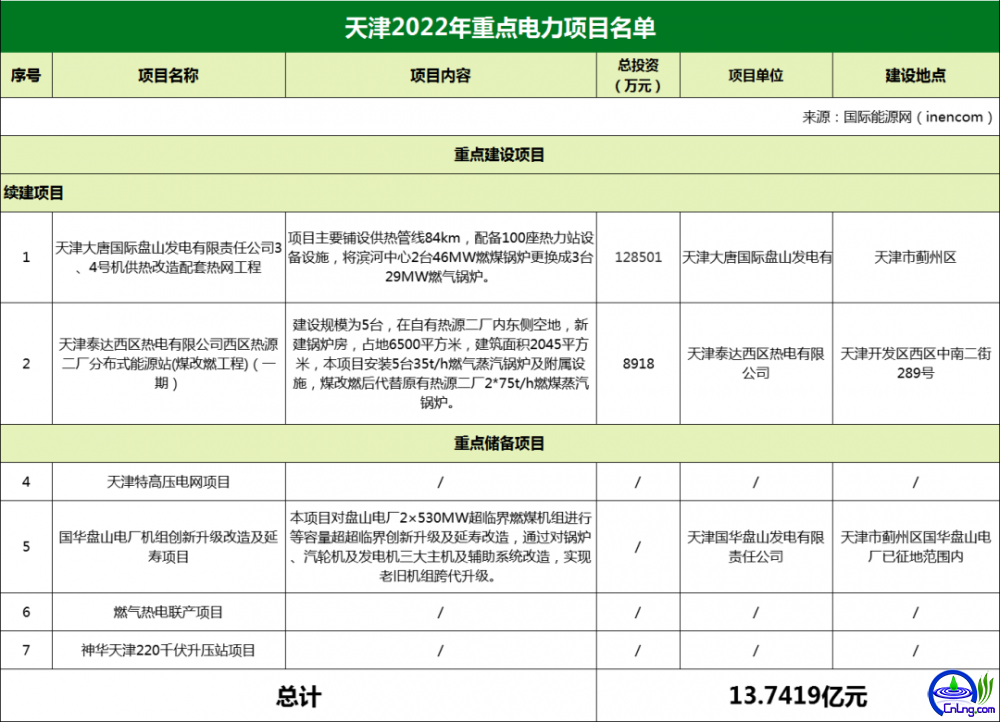Click the description starting 建设规模为5台
This screenshot has width=1000, height=722.
coord(441,364)
